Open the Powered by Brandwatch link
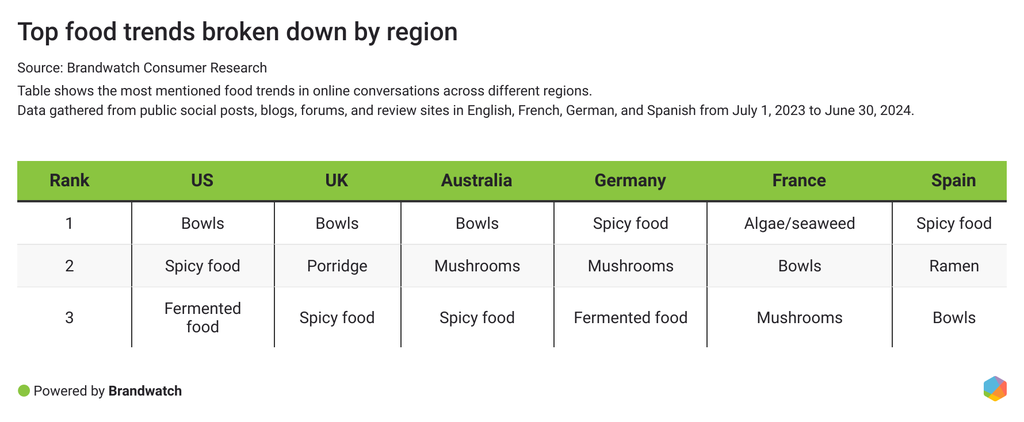 click(x=108, y=391)
